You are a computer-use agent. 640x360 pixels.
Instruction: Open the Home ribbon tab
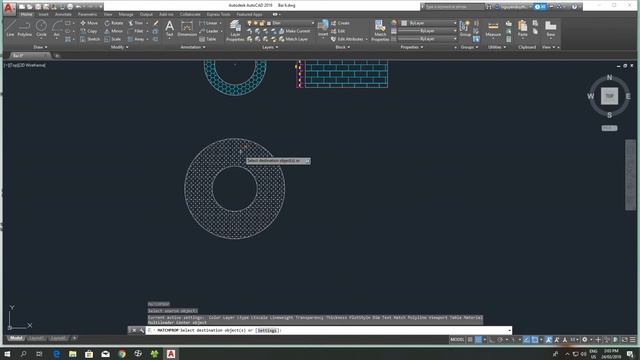(27, 14)
